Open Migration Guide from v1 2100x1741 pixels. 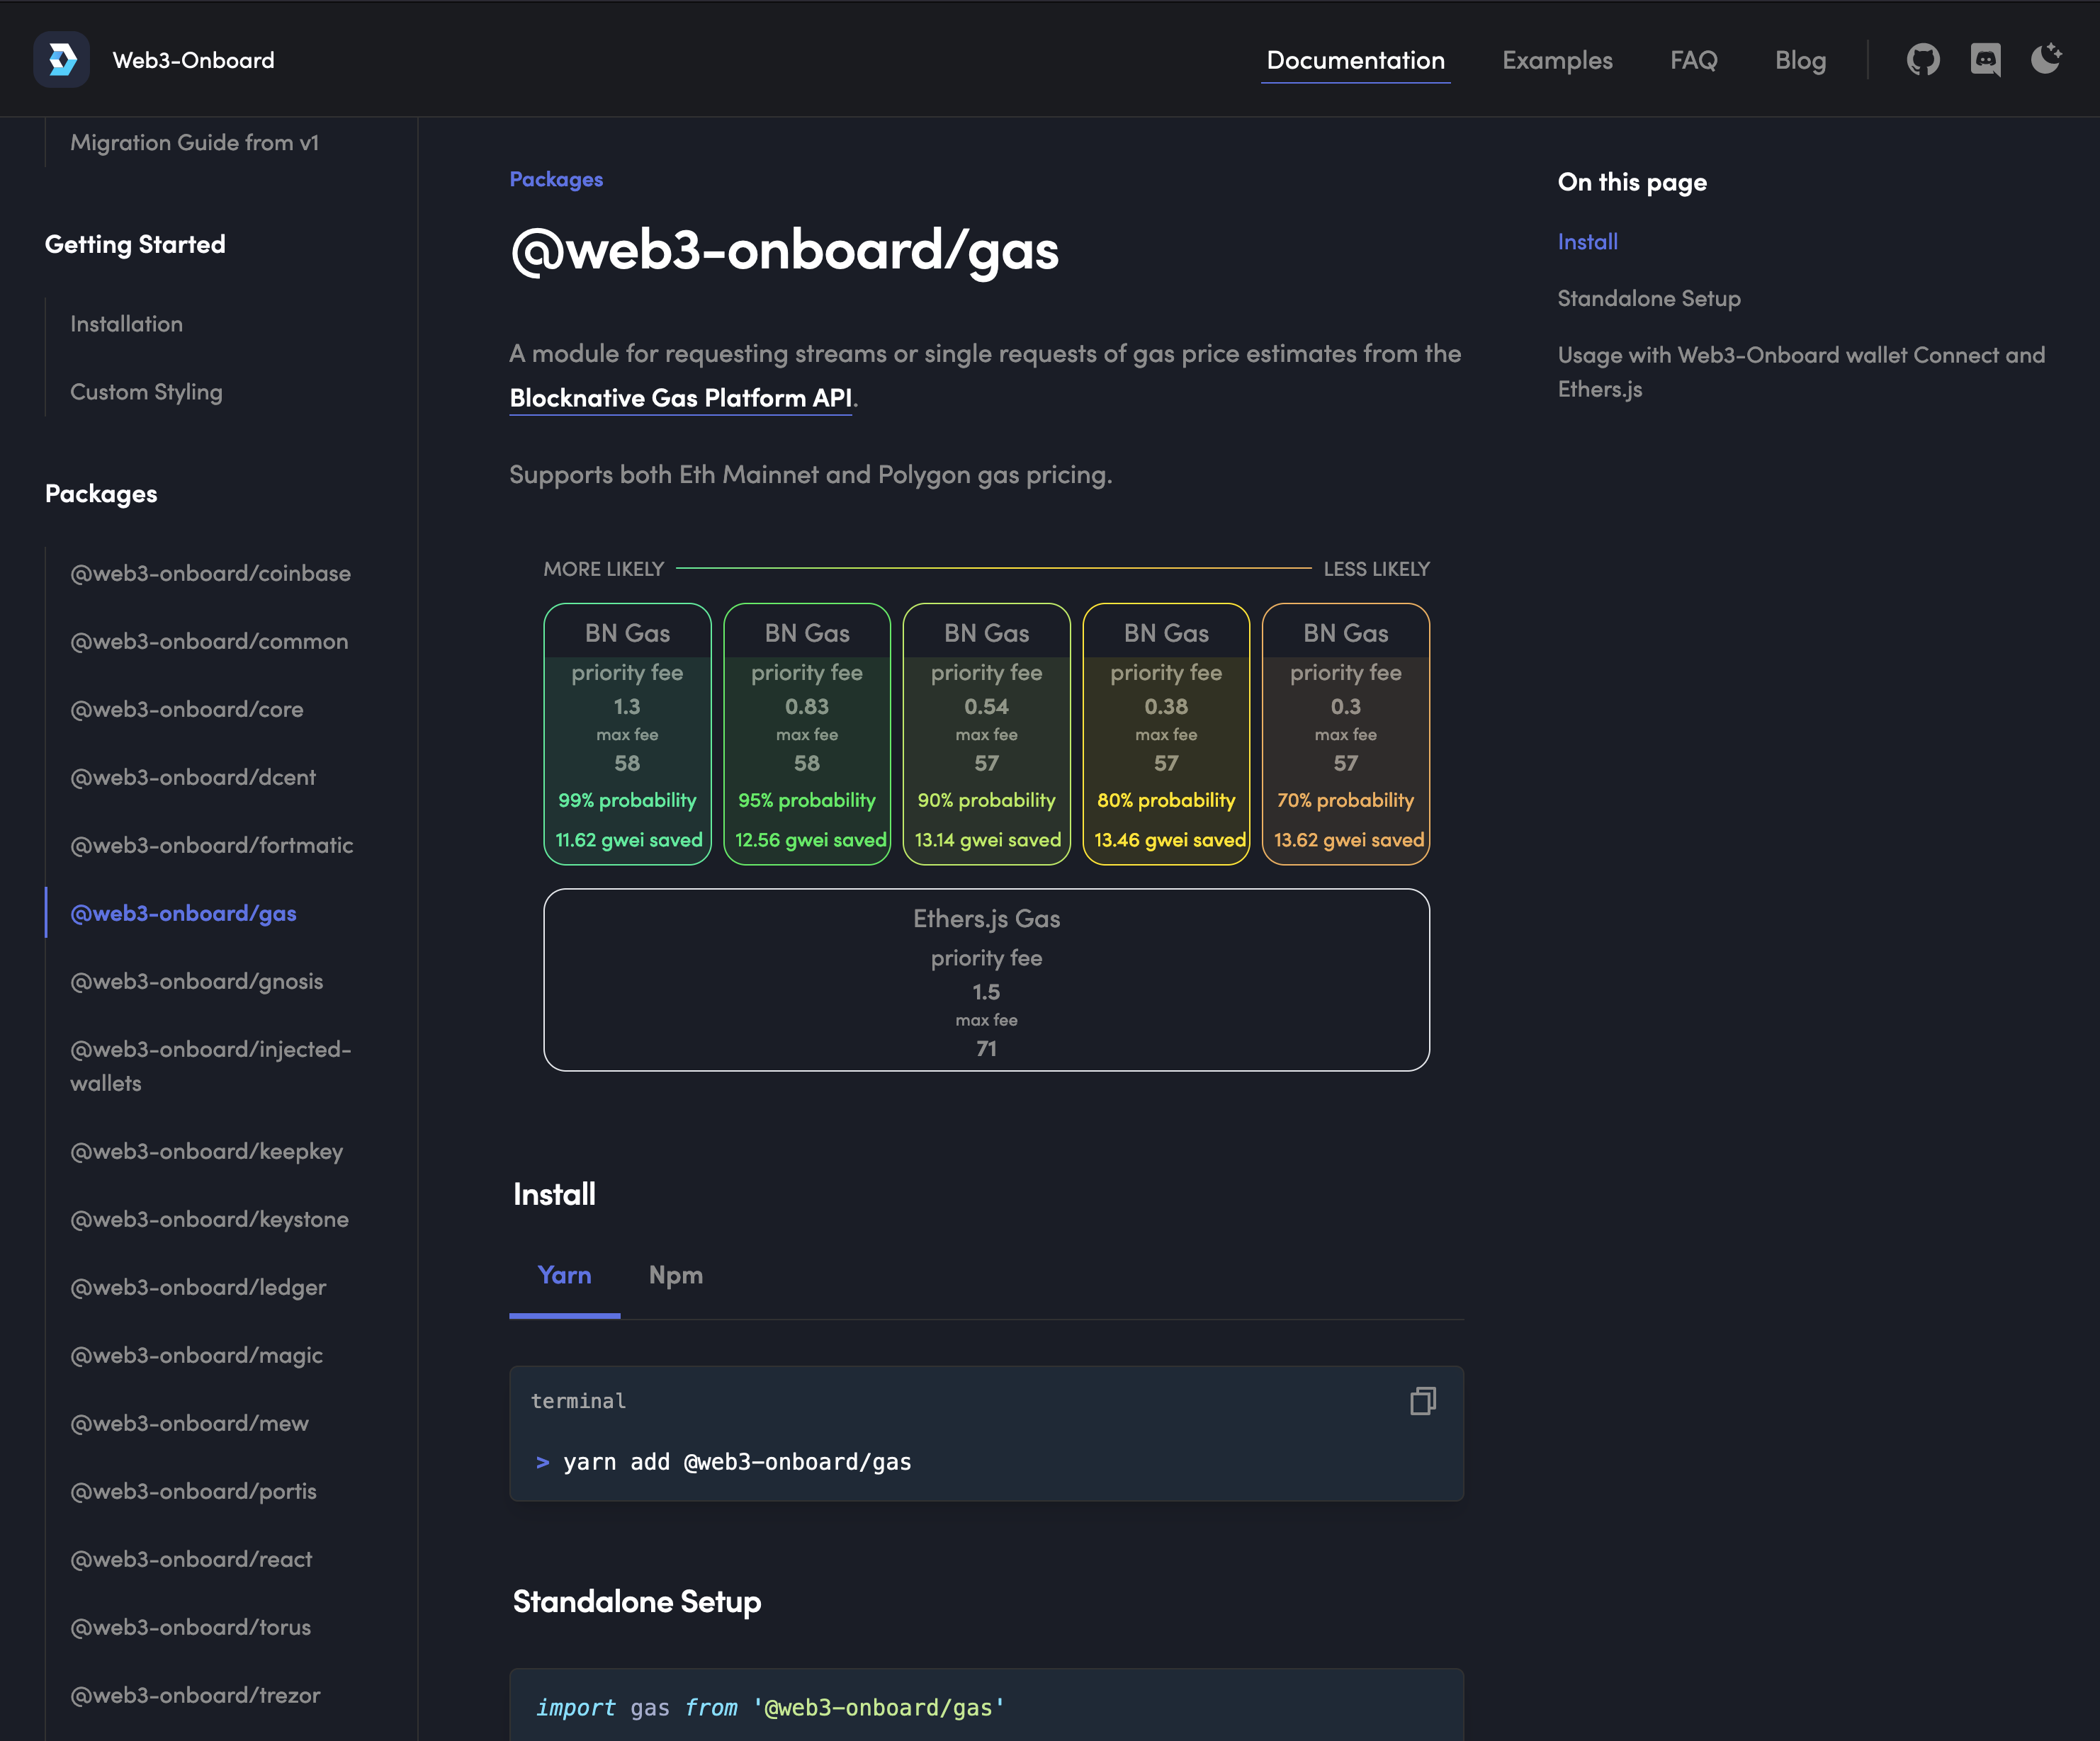coord(194,143)
